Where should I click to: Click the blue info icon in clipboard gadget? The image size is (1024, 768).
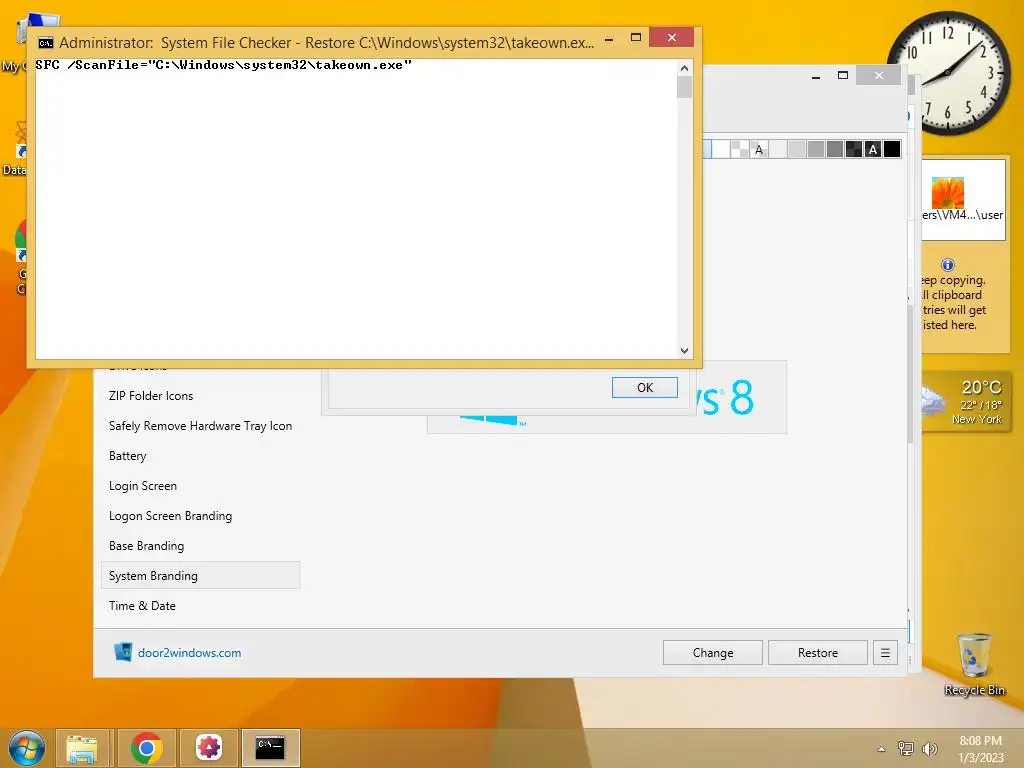pos(948,264)
